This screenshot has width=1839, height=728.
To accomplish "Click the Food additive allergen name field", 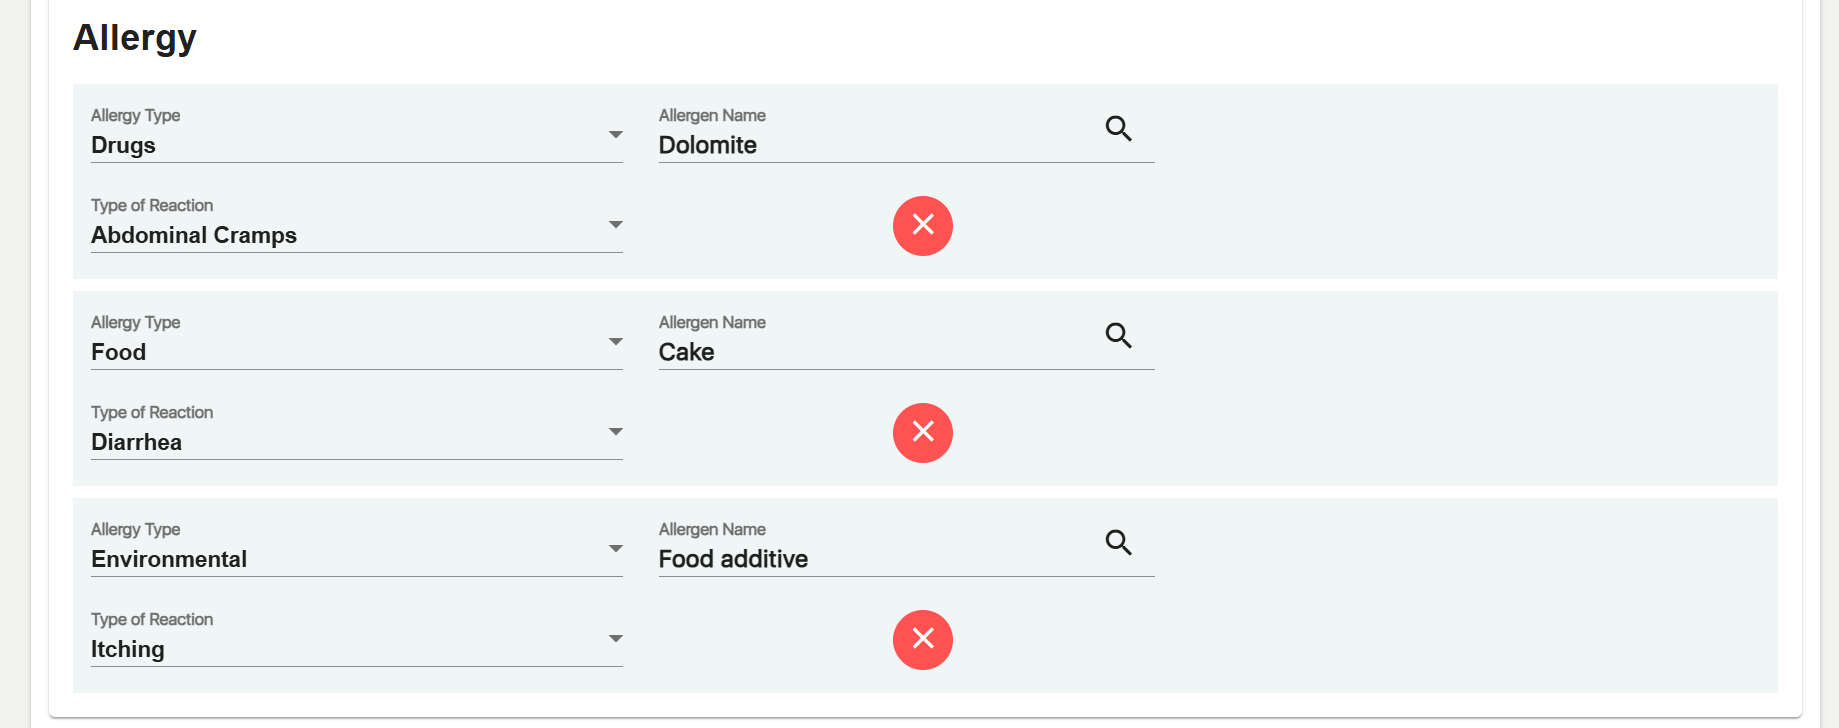I will 870,559.
